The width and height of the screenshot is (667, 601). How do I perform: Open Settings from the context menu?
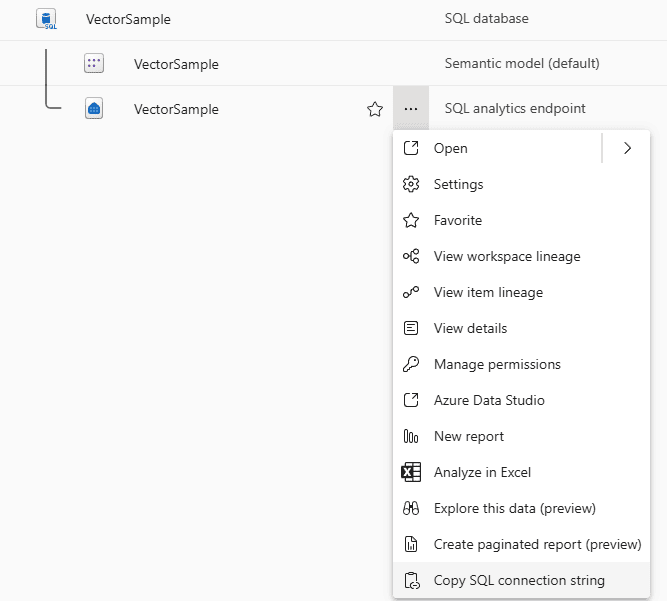(522, 185)
